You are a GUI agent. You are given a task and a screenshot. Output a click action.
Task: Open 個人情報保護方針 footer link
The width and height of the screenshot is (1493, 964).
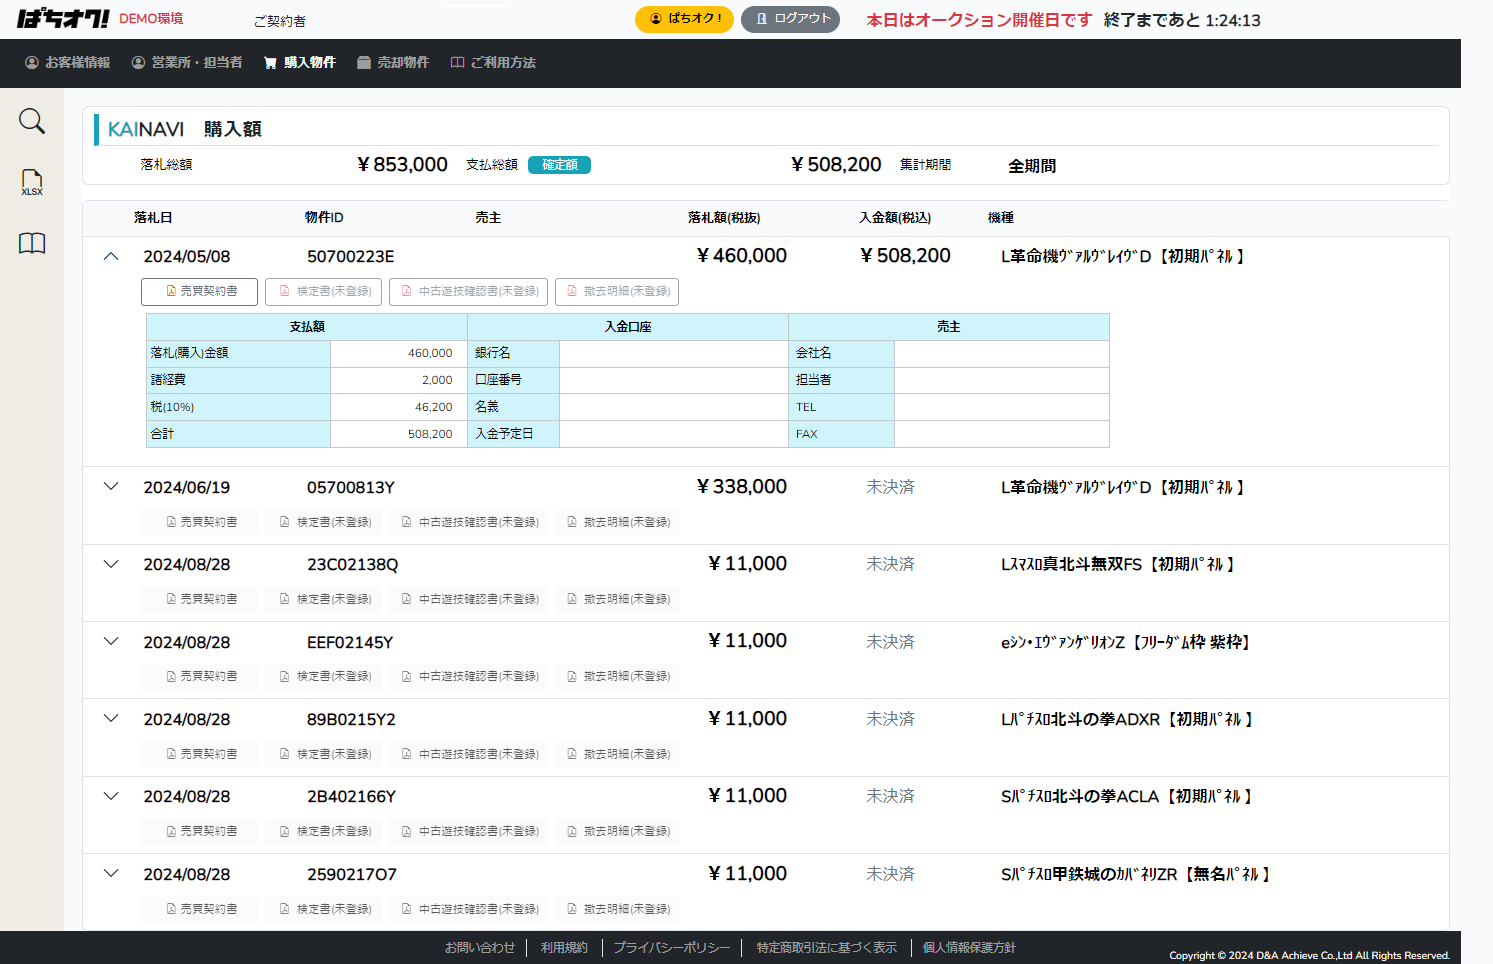[969, 947]
